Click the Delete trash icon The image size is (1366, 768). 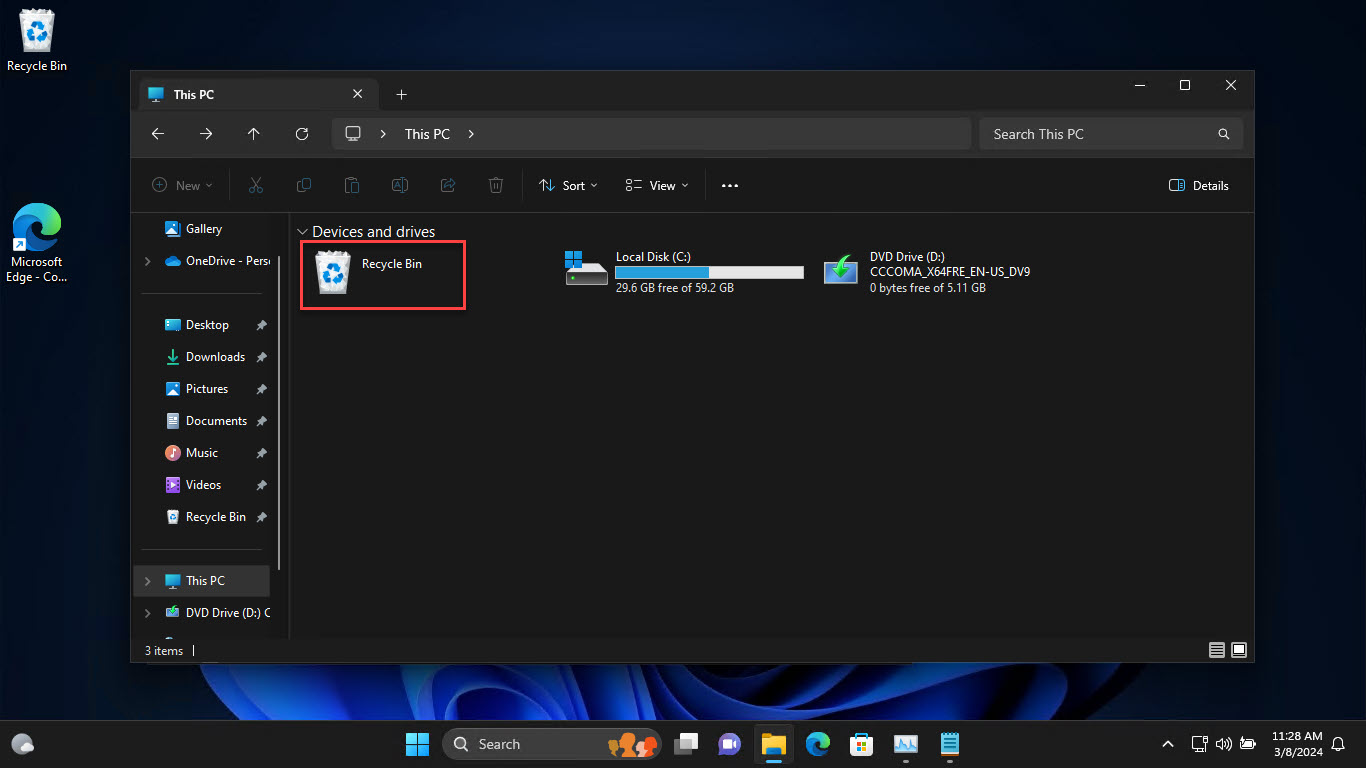click(x=495, y=185)
